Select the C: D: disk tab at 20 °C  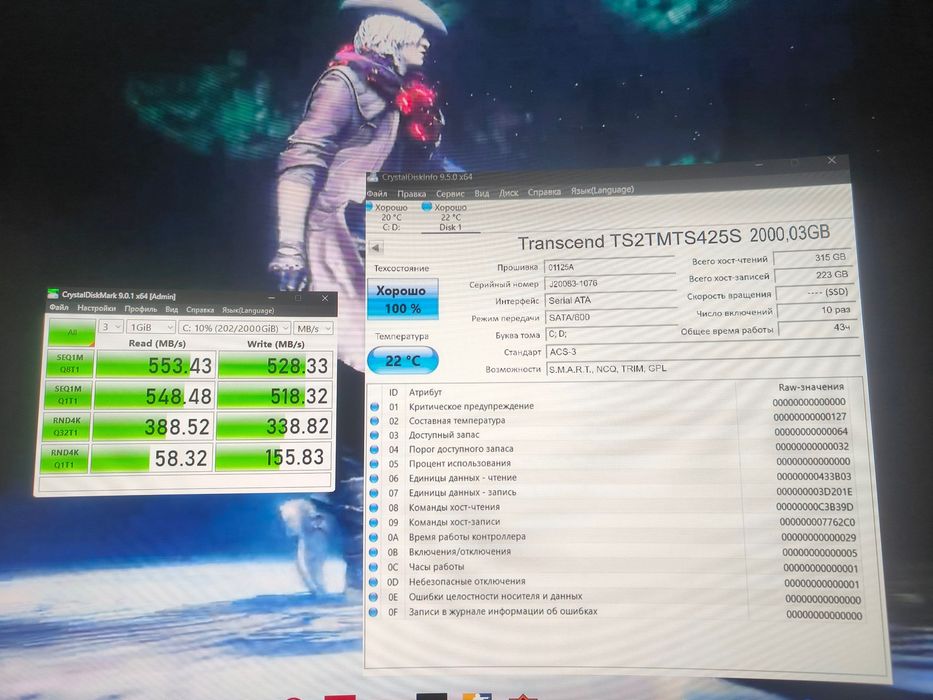click(x=391, y=217)
